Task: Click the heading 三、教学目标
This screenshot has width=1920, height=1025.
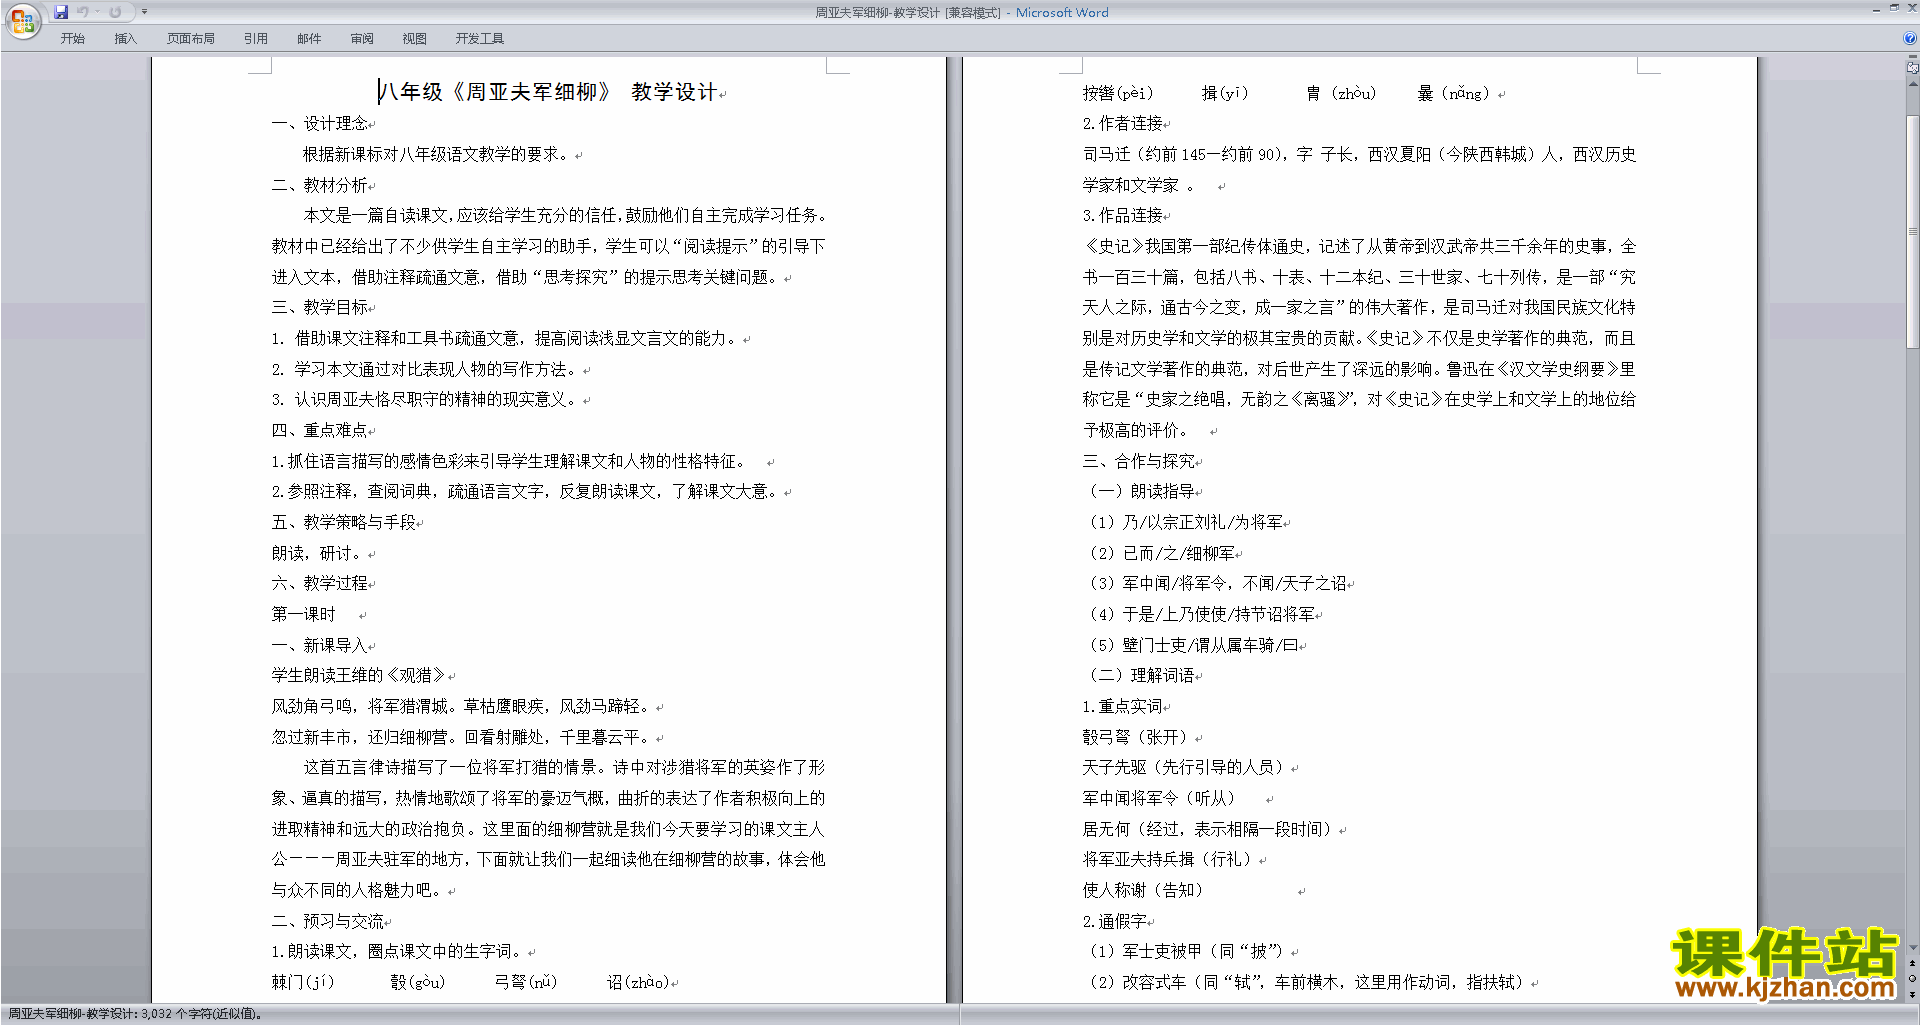Action: (x=320, y=307)
